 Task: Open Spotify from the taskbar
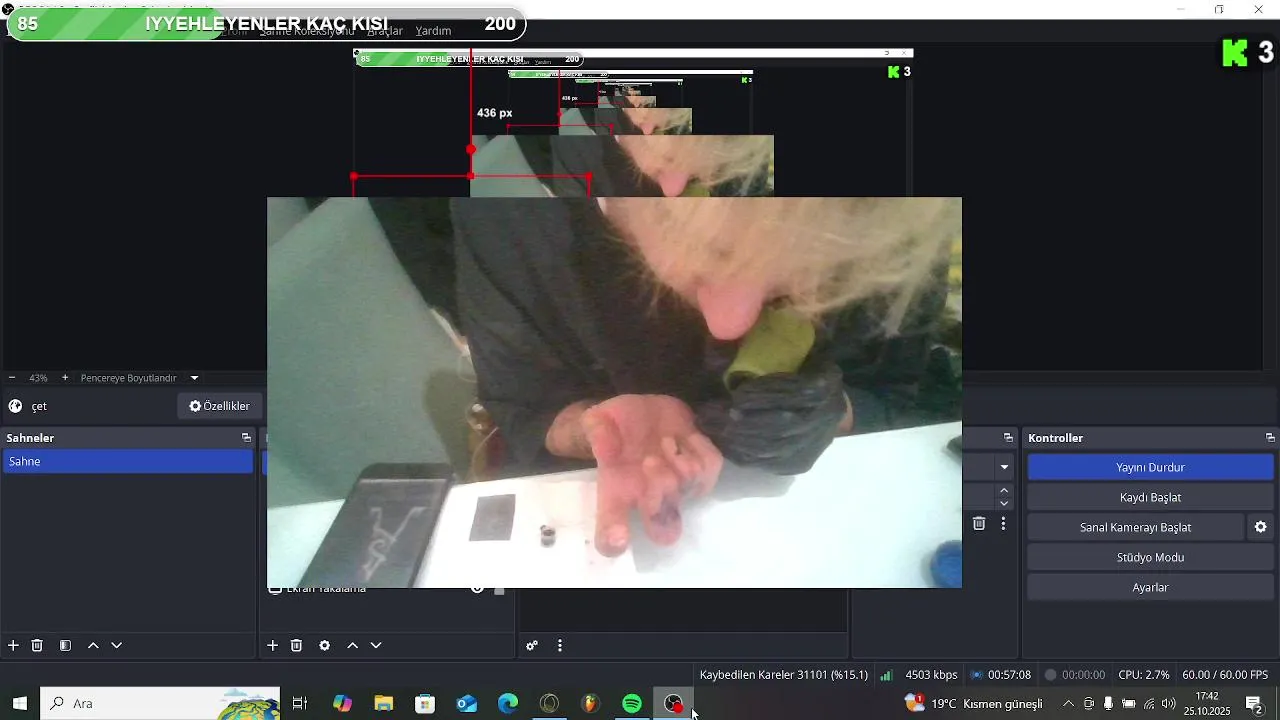click(x=632, y=704)
